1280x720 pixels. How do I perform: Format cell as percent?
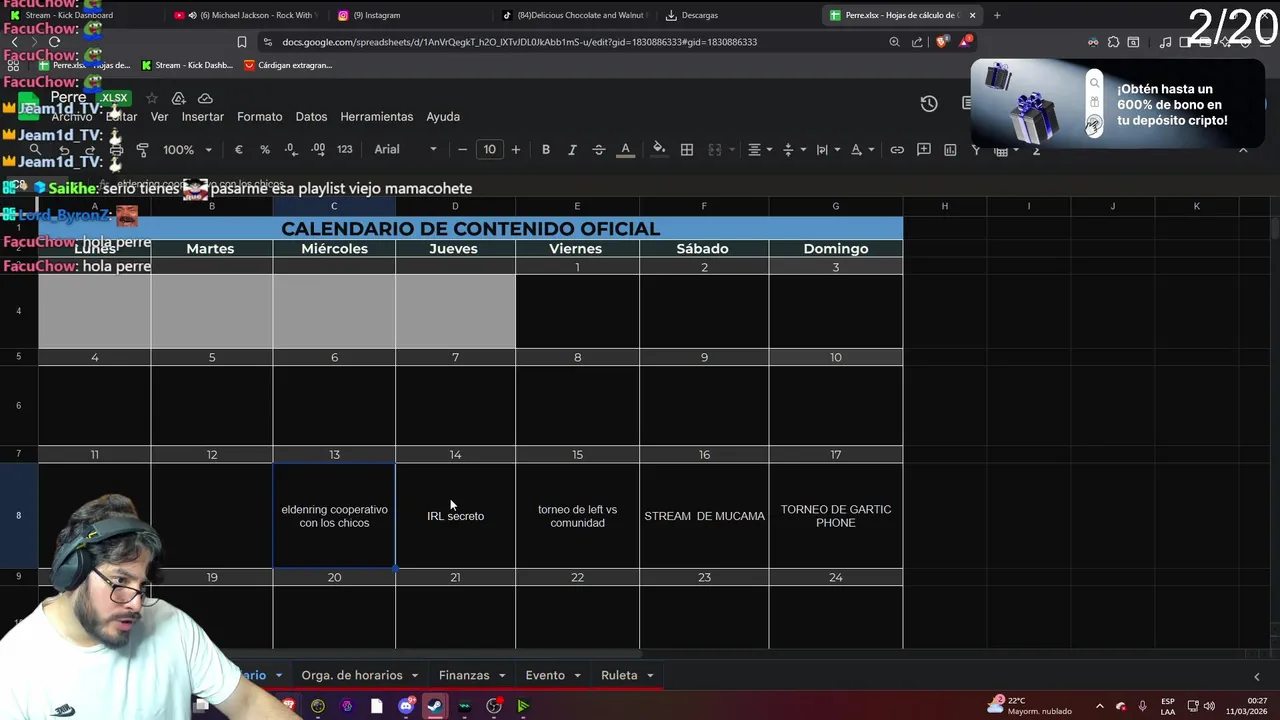(x=265, y=149)
